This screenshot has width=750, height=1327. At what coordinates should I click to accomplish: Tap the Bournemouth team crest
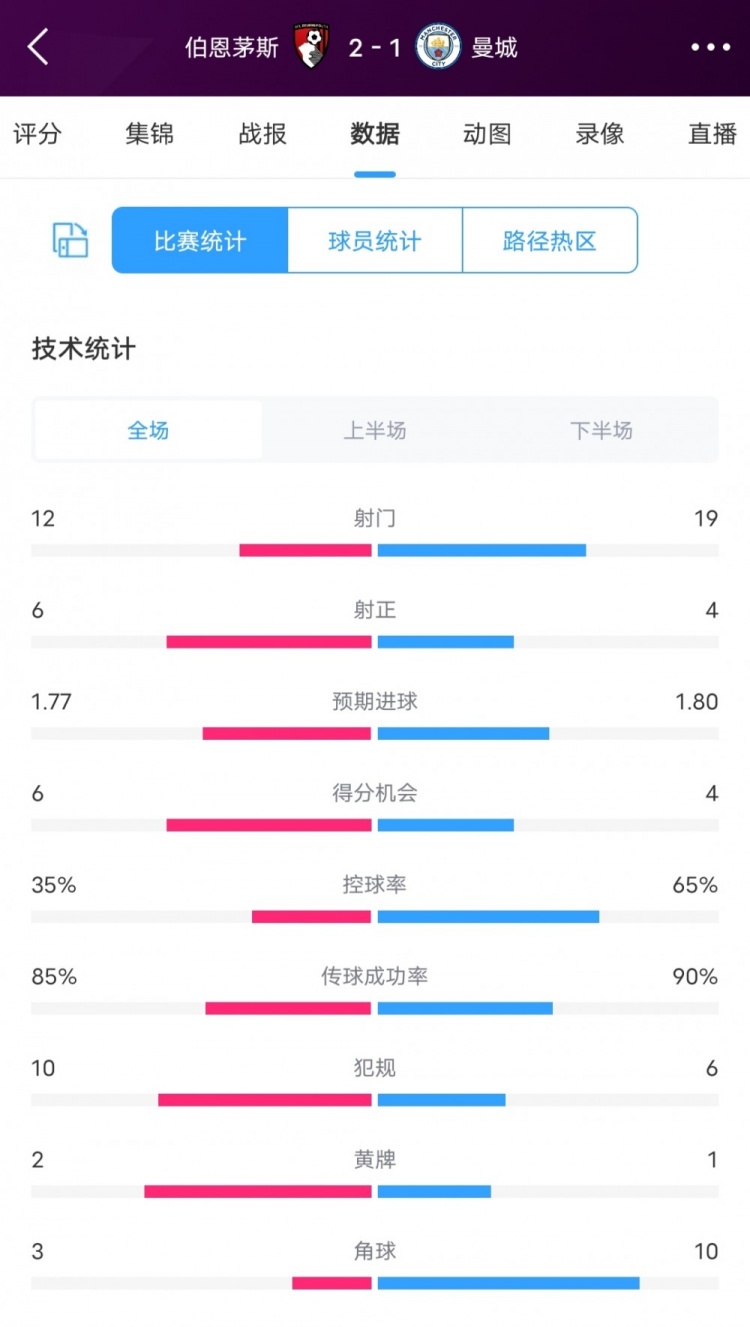[x=311, y=47]
